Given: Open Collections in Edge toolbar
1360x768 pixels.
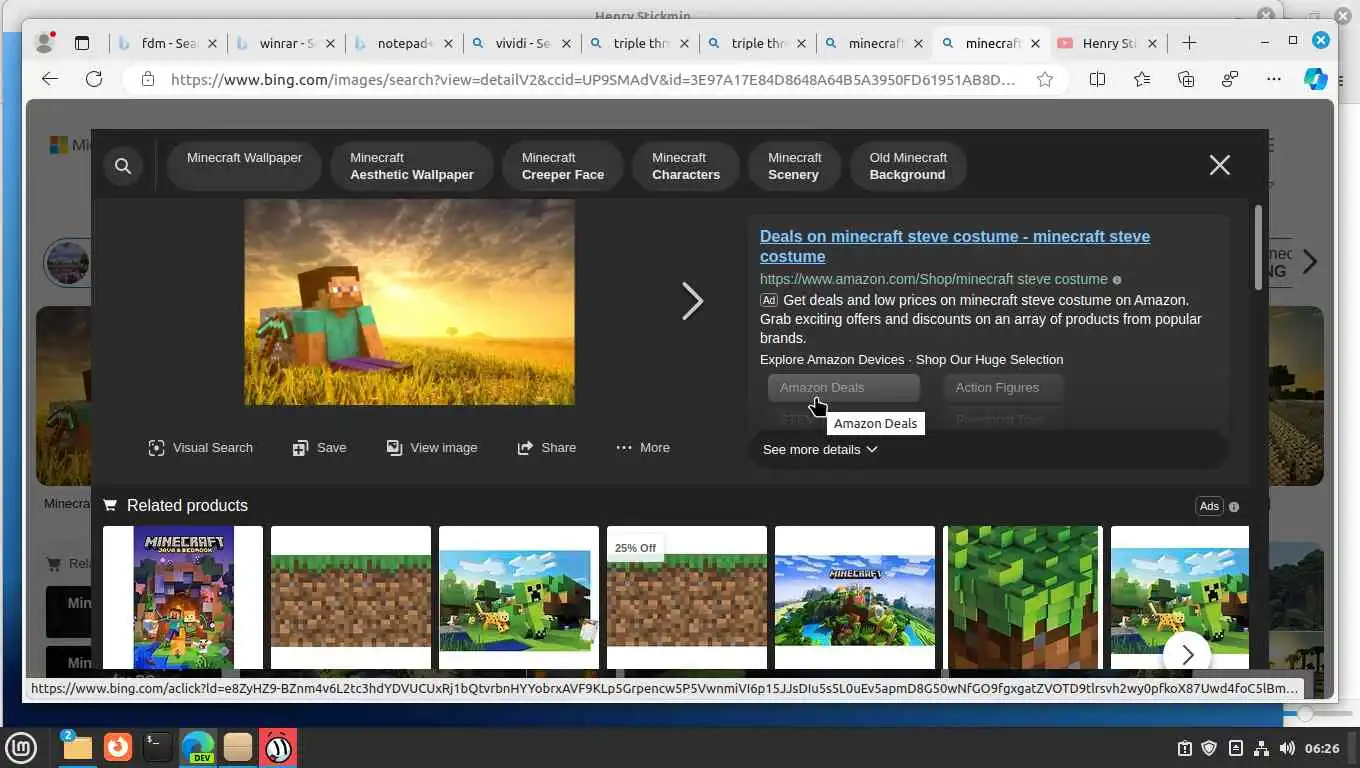Looking at the screenshot, I should point(1186,79).
